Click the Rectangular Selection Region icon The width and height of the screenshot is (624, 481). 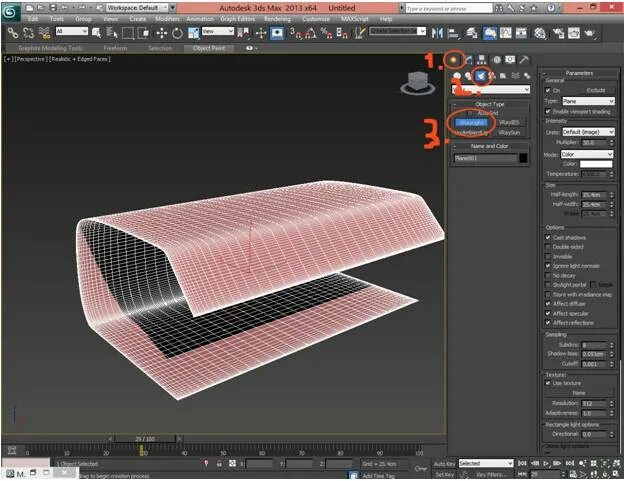click(127, 33)
